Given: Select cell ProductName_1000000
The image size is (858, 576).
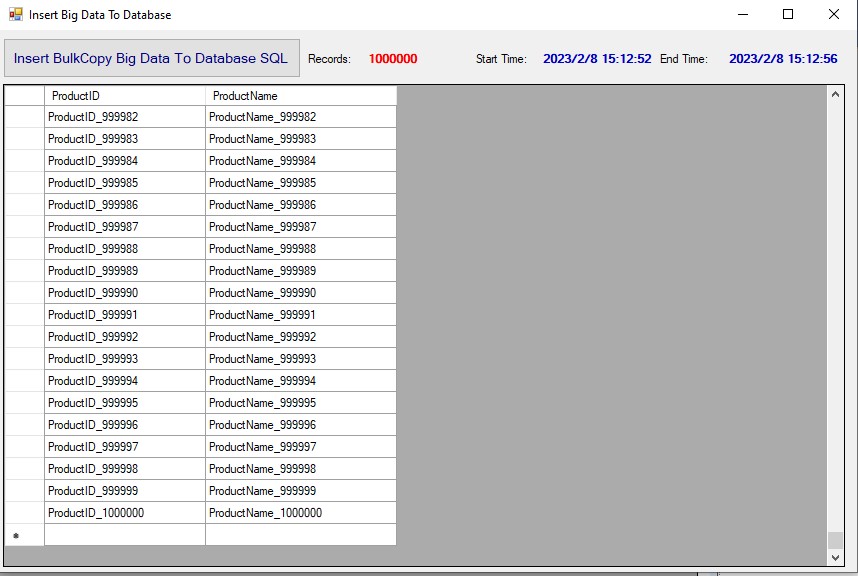Looking at the screenshot, I should [x=301, y=513].
